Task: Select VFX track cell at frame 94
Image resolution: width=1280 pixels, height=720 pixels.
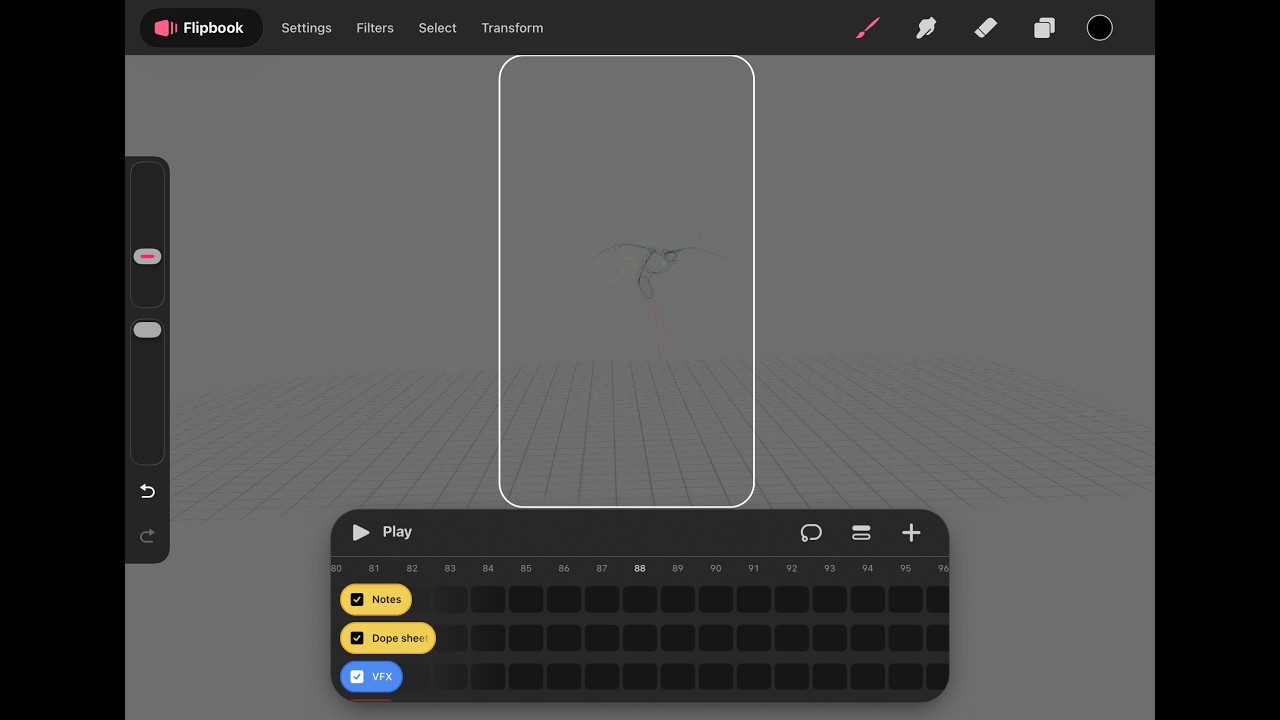Action: [x=868, y=677]
